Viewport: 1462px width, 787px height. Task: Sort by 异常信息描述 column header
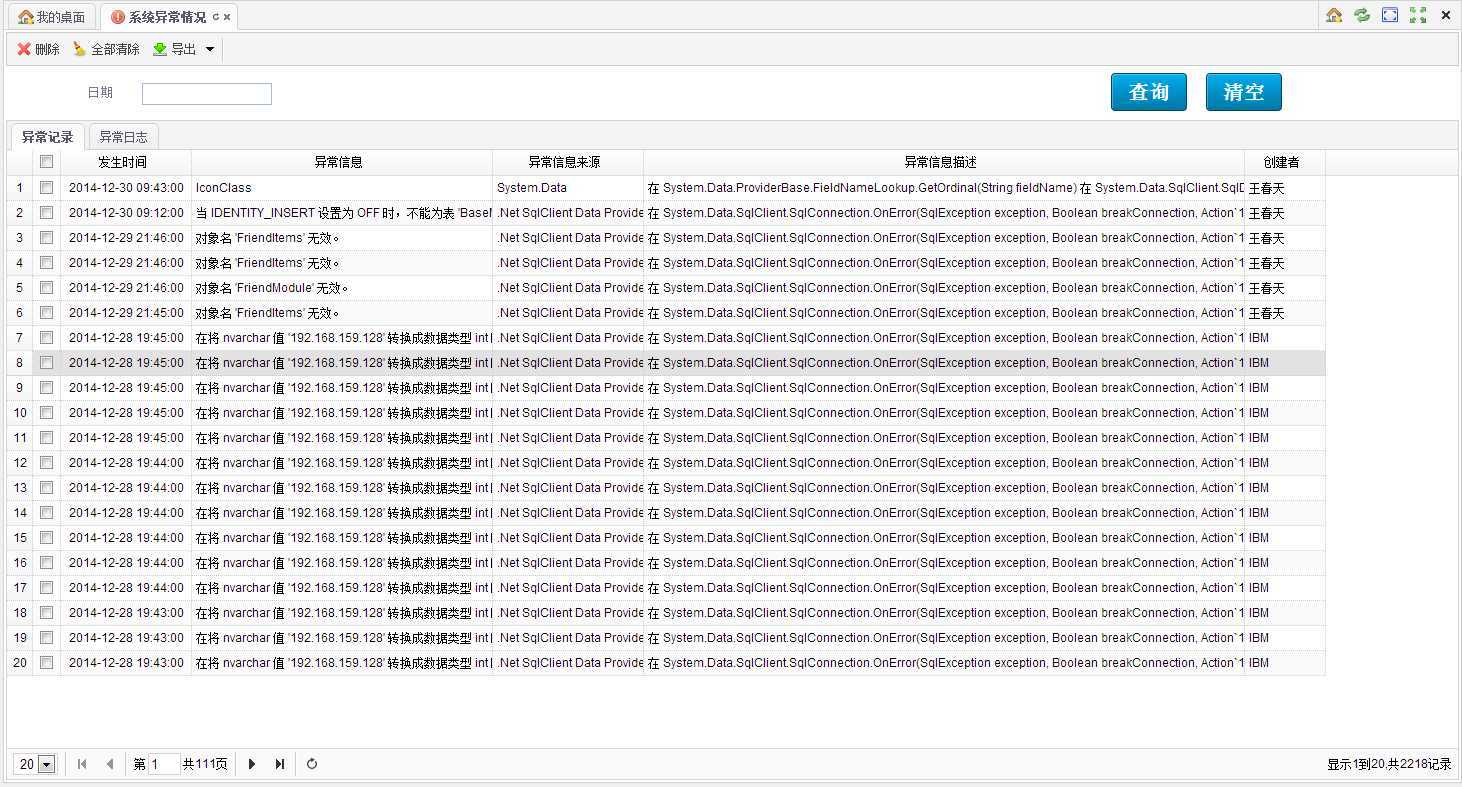[x=944, y=162]
